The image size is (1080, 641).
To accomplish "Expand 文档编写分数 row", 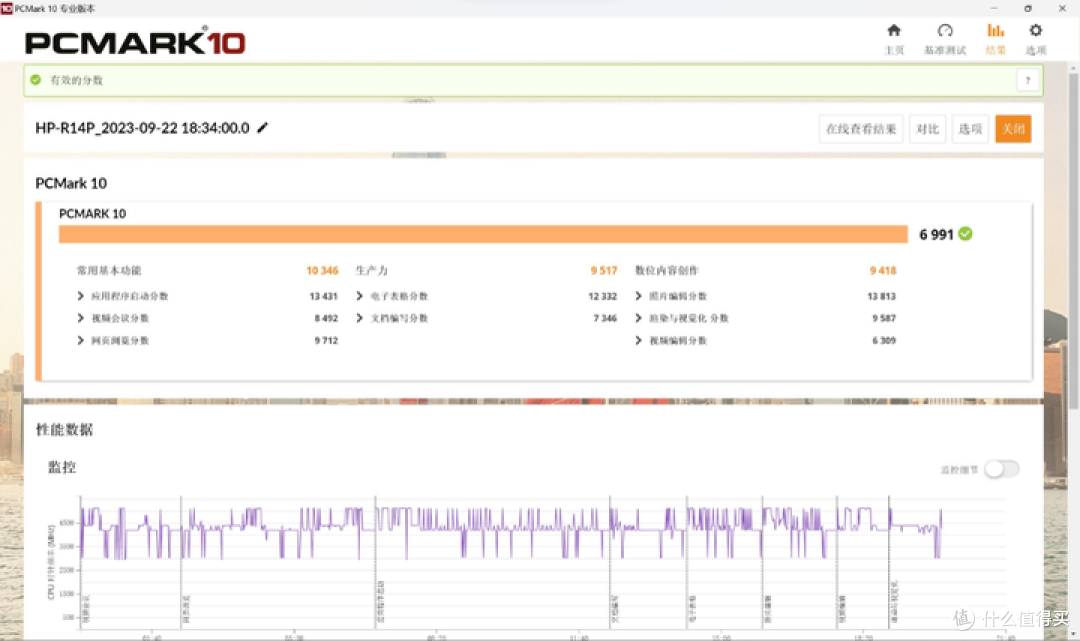I will [x=360, y=318].
